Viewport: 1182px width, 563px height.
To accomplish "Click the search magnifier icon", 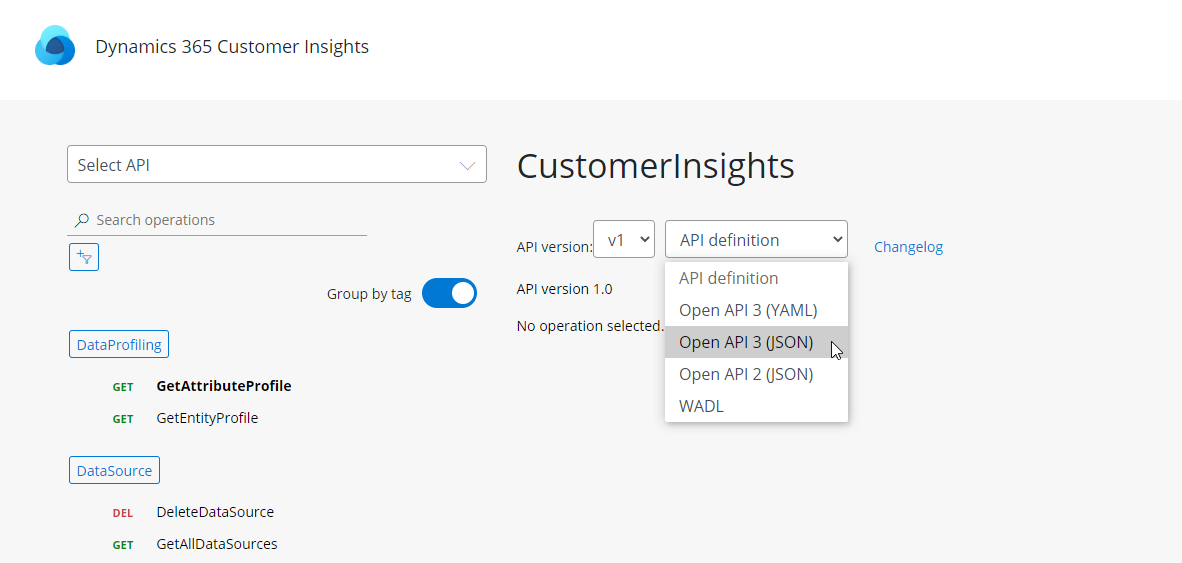I will (x=82, y=220).
